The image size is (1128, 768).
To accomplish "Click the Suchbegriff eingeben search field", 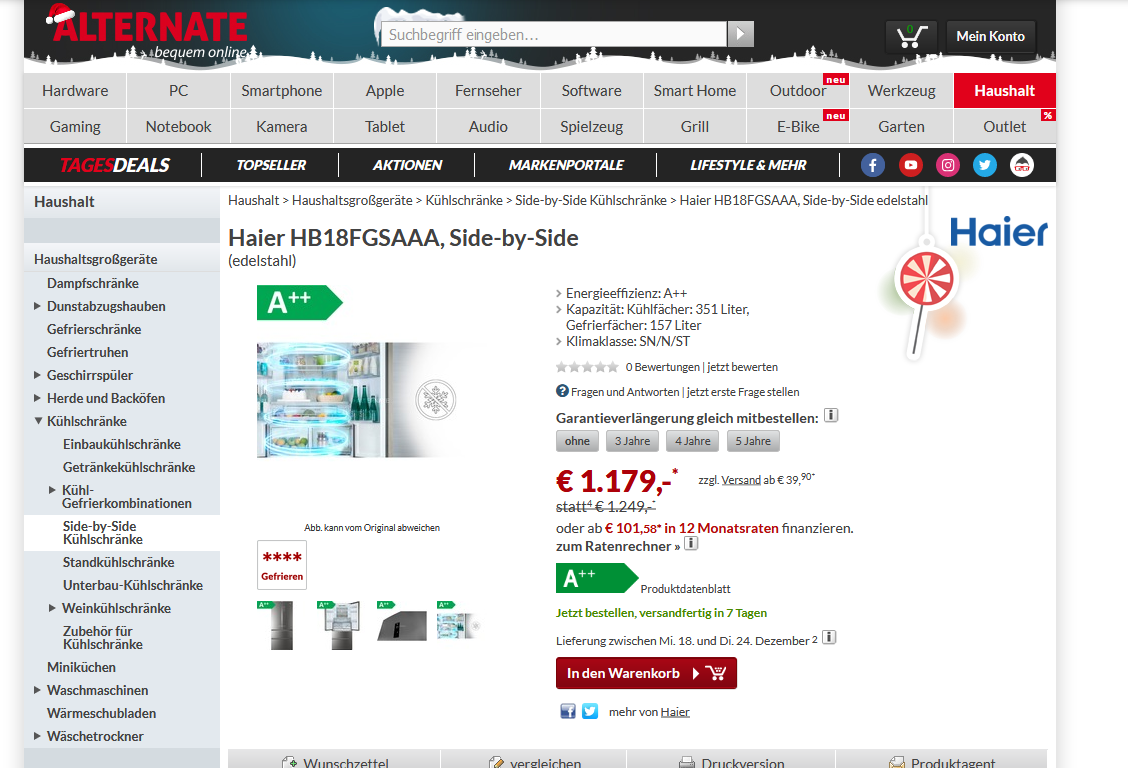I will tap(554, 34).
